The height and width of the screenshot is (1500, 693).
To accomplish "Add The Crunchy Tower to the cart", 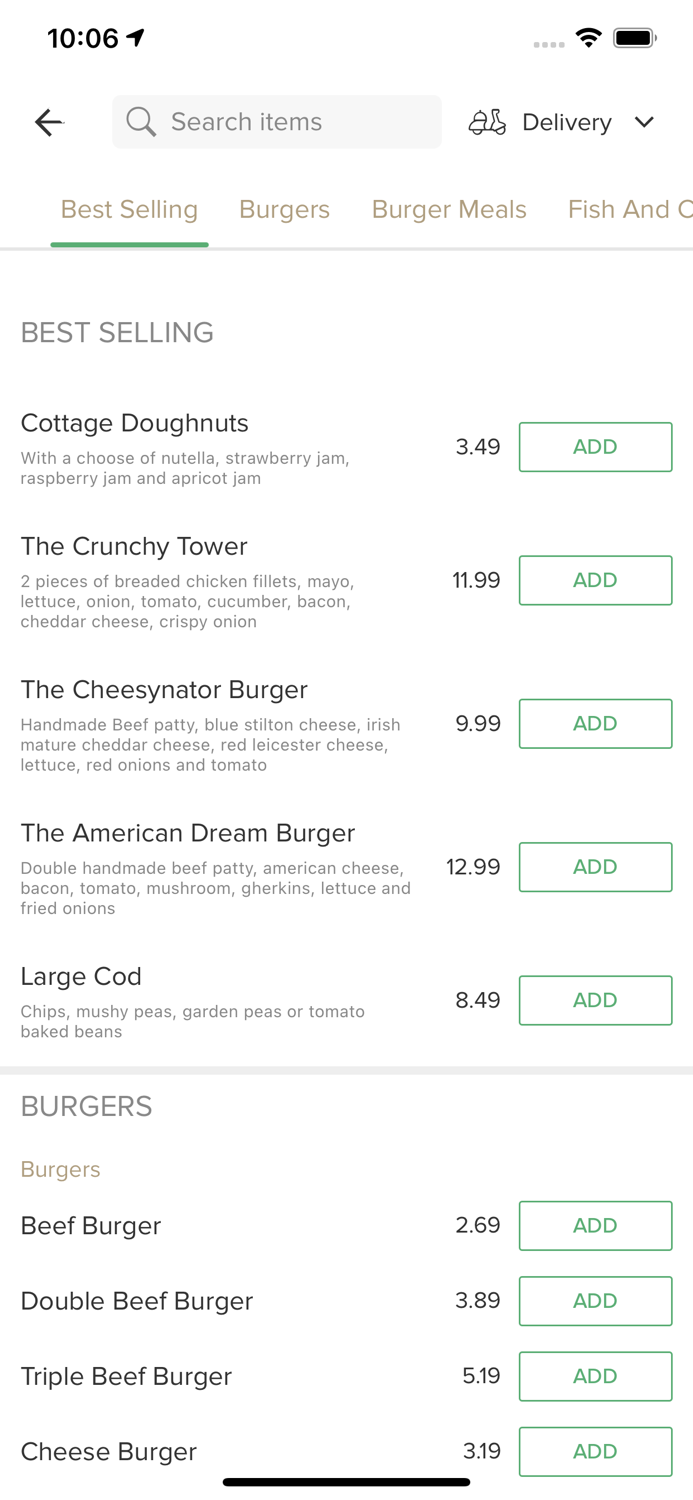I will [x=595, y=580].
